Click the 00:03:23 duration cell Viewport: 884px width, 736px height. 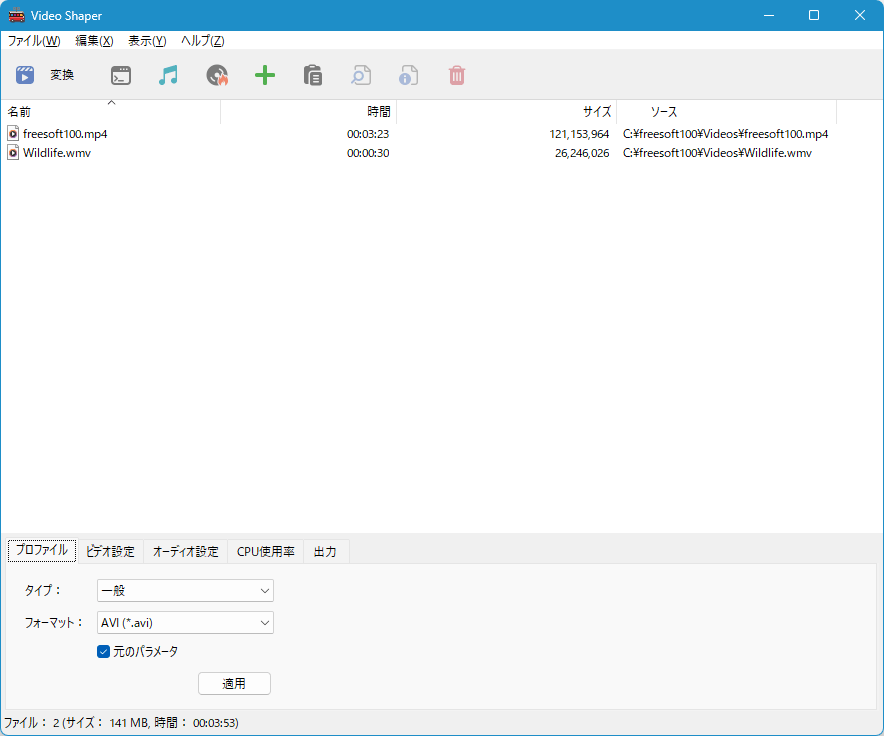pos(368,134)
